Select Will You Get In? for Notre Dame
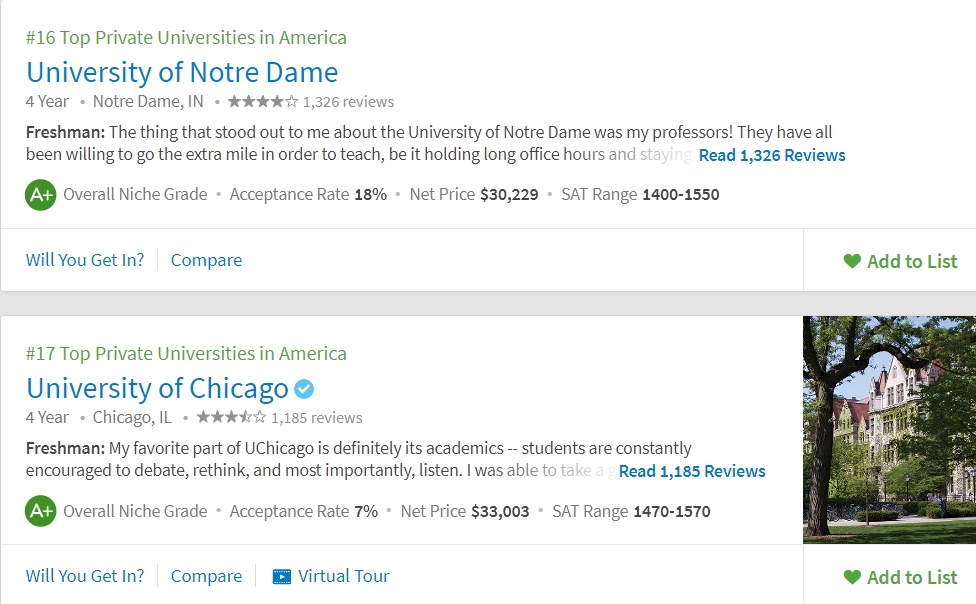Screen dimensions: 976x604 coord(85,260)
